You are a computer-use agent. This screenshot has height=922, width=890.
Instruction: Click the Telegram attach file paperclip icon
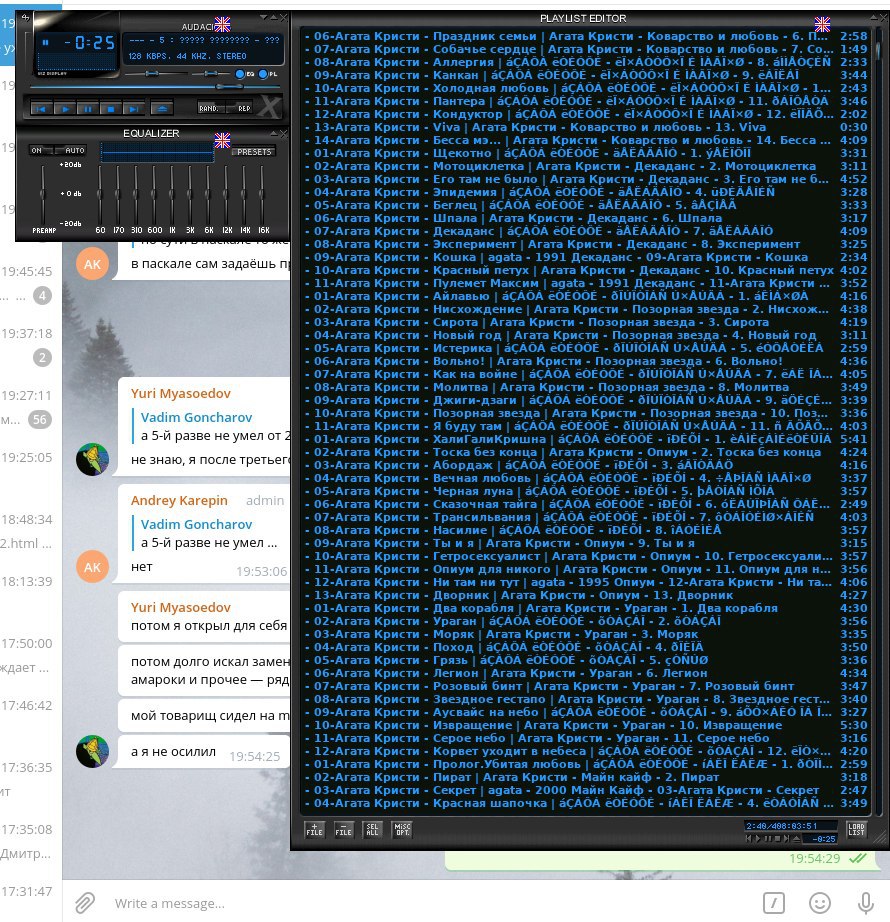click(85, 903)
